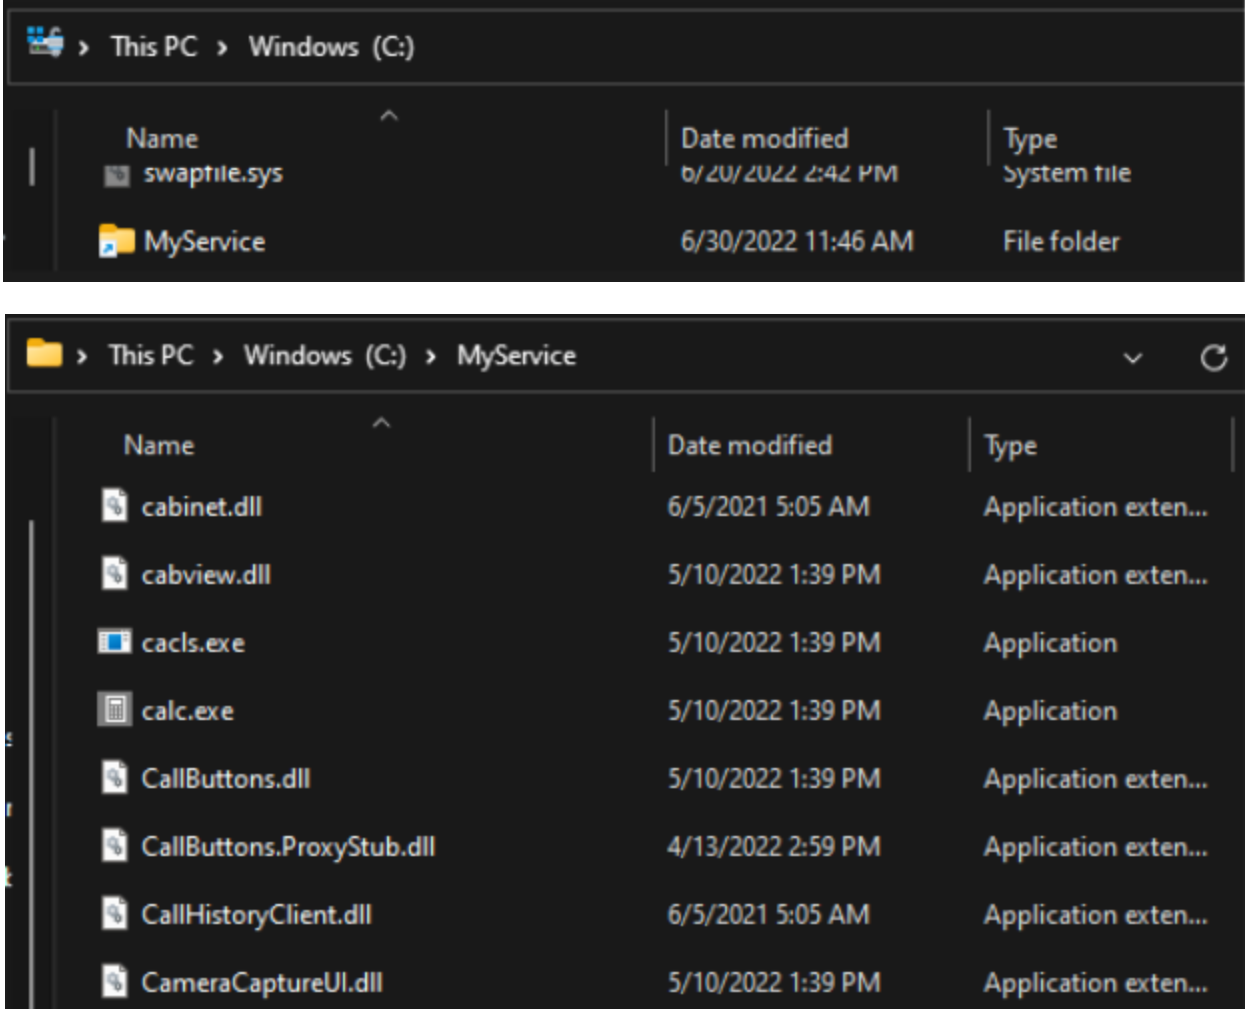The width and height of the screenshot is (1245, 1009).
Task: Click cabinet.dll date 6/5/2021 5:05 AM
Action: click(x=768, y=506)
